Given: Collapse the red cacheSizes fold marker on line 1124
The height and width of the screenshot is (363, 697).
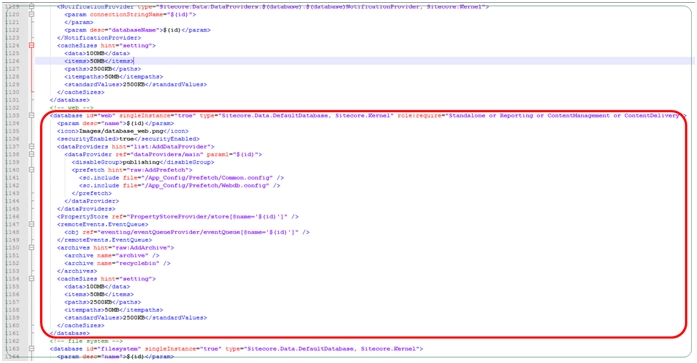Looking at the screenshot, I should pyautogui.click(x=32, y=45).
